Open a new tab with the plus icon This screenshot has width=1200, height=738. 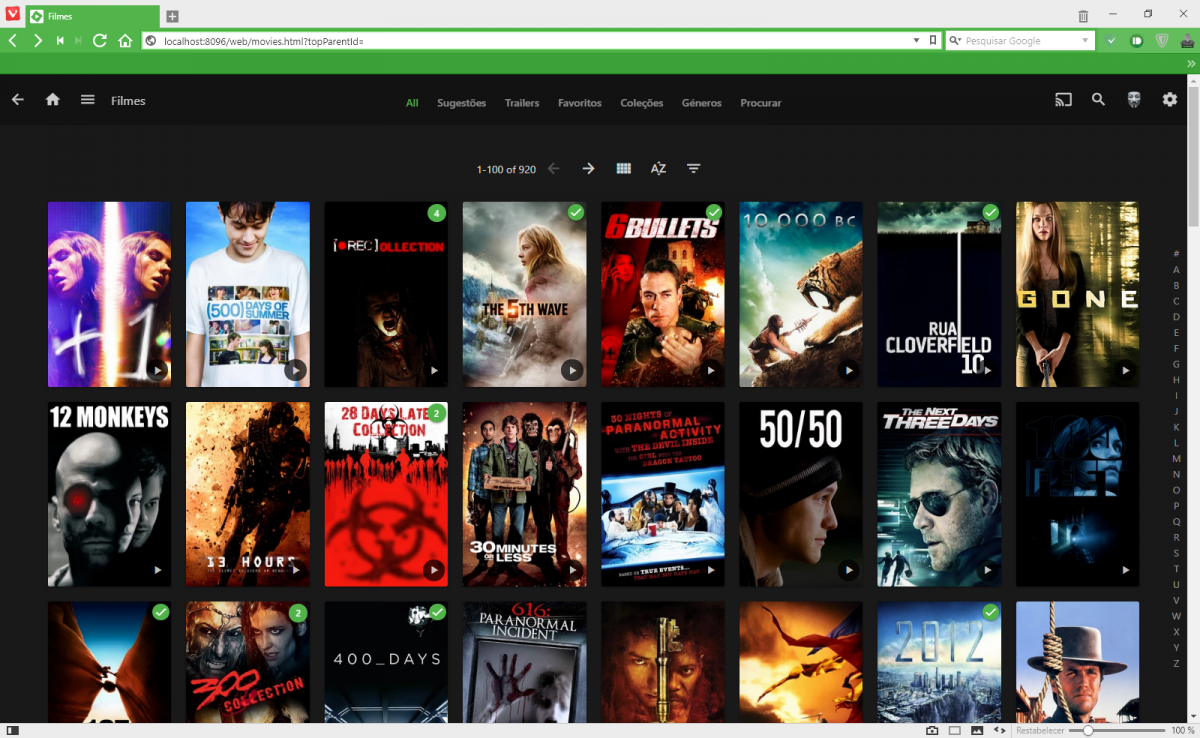coord(172,16)
